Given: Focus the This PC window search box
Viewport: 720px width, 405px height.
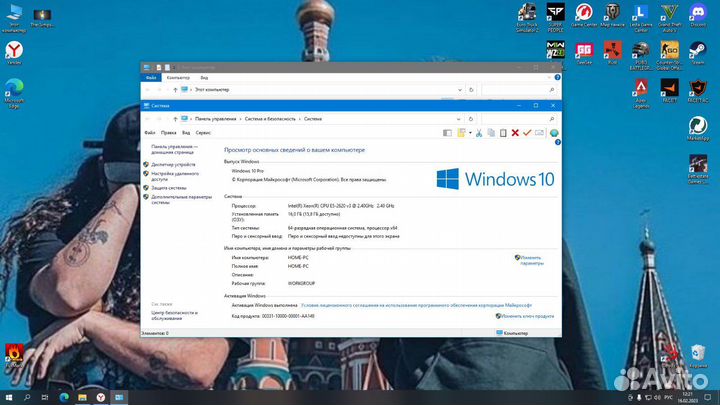Looking at the screenshot, I should [x=519, y=90].
